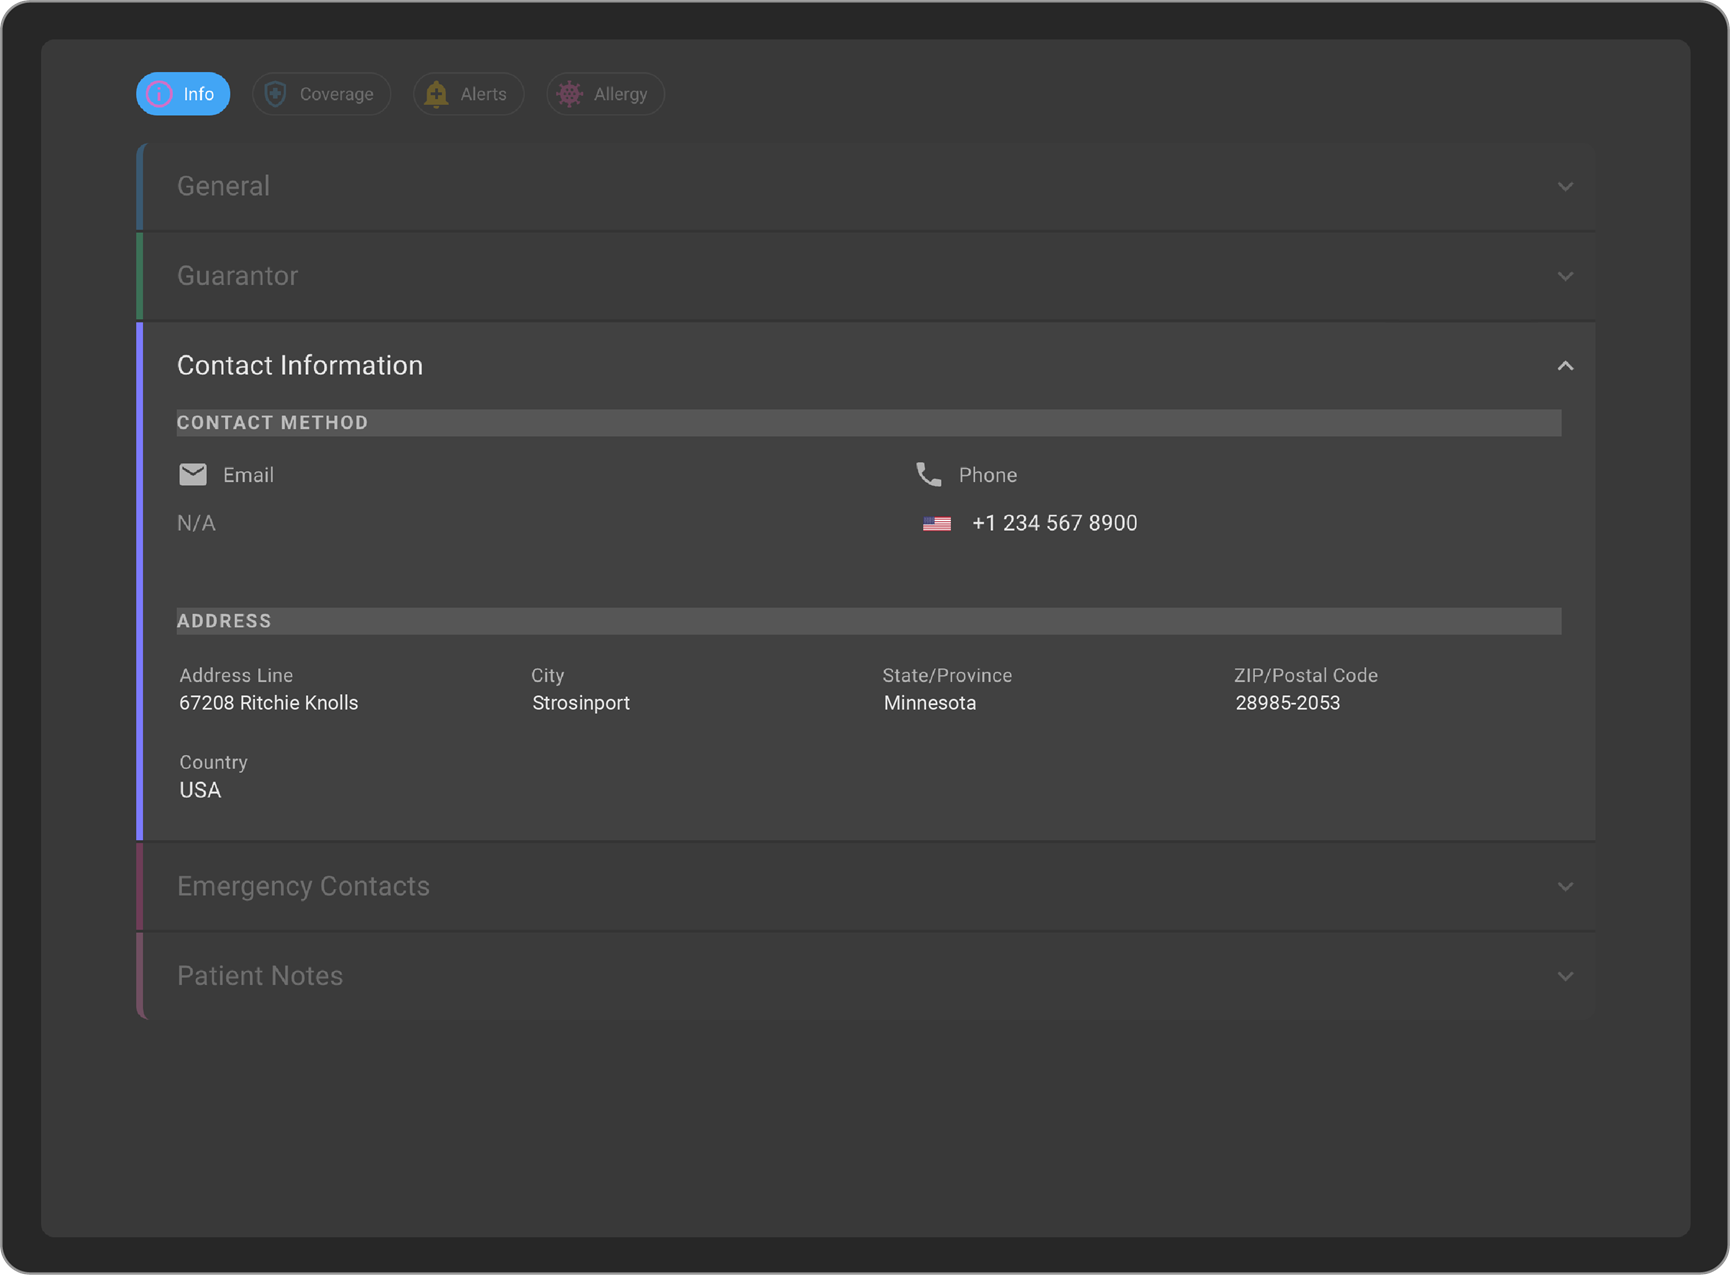Expand the Guarantor section chevron
The height and width of the screenshot is (1275, 1730).
(x=1565, y=276)
